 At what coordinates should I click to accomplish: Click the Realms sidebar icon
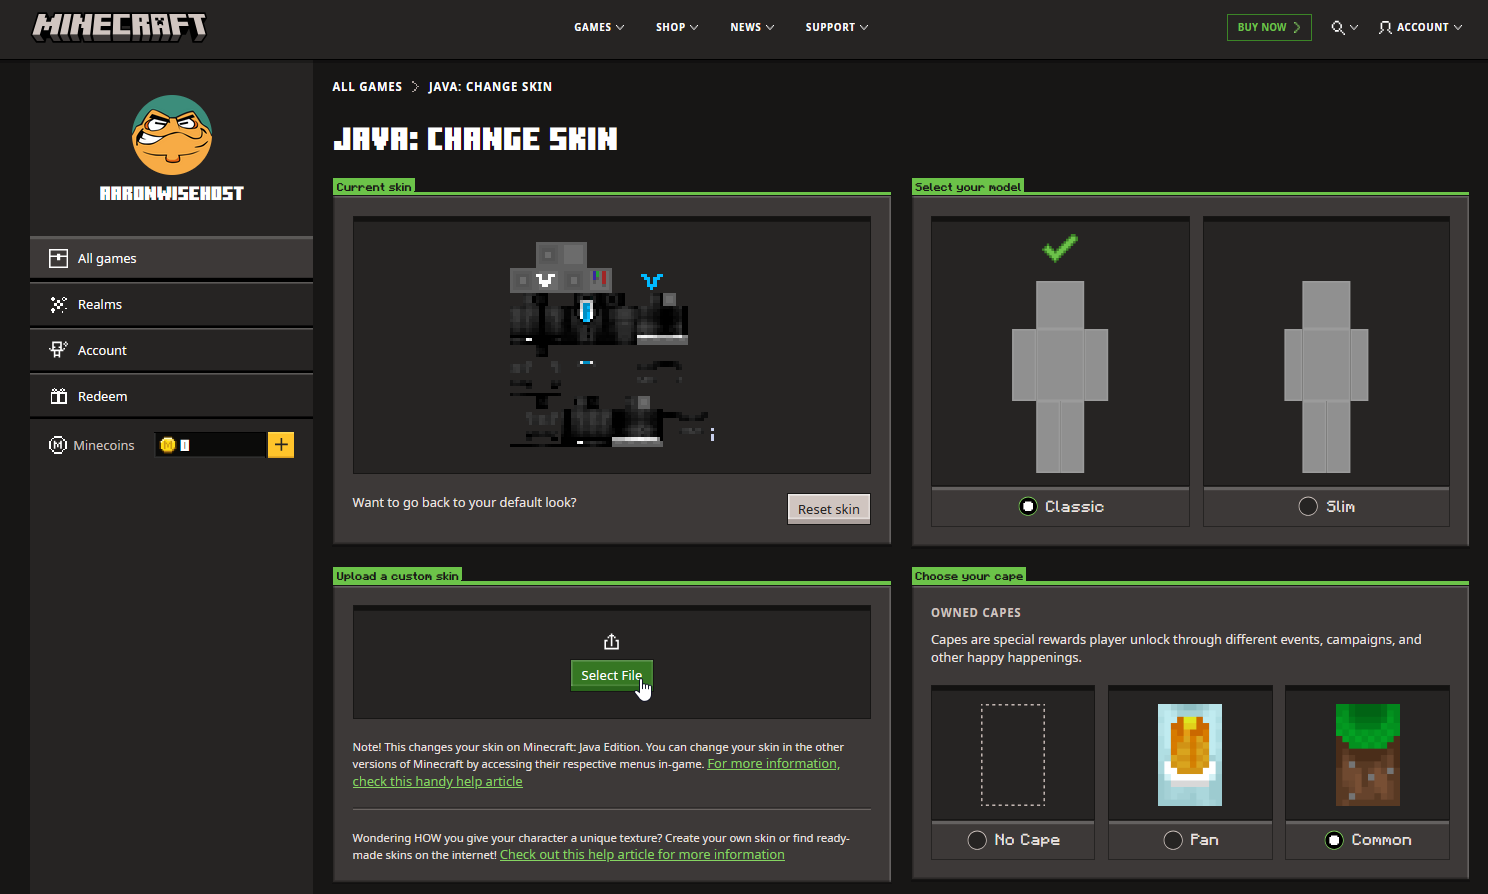[59, 304]
